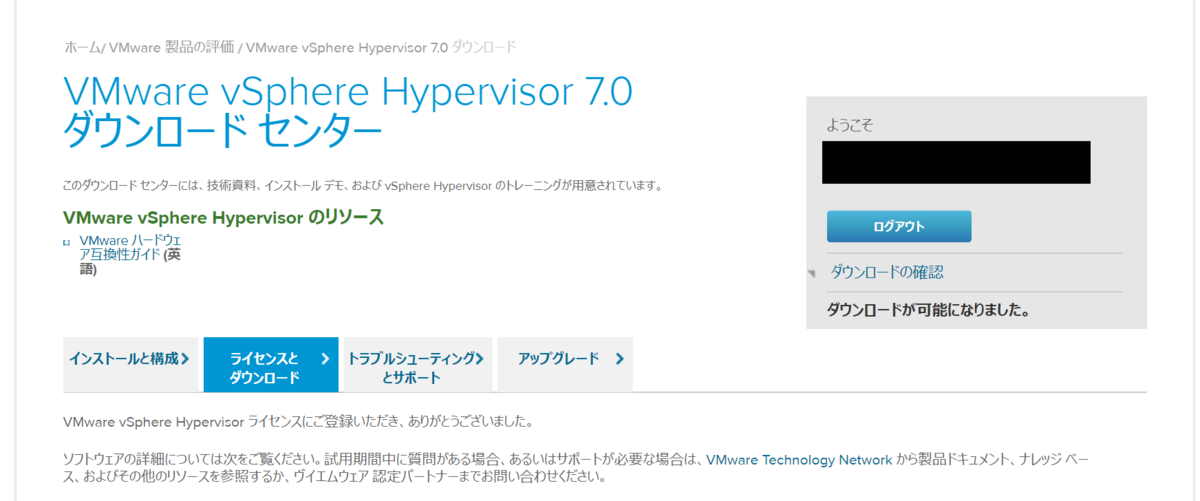1200x501 pixels.
Task: Click the ダウンロードが可能になりました。 status text
Action: coord(929,310)
